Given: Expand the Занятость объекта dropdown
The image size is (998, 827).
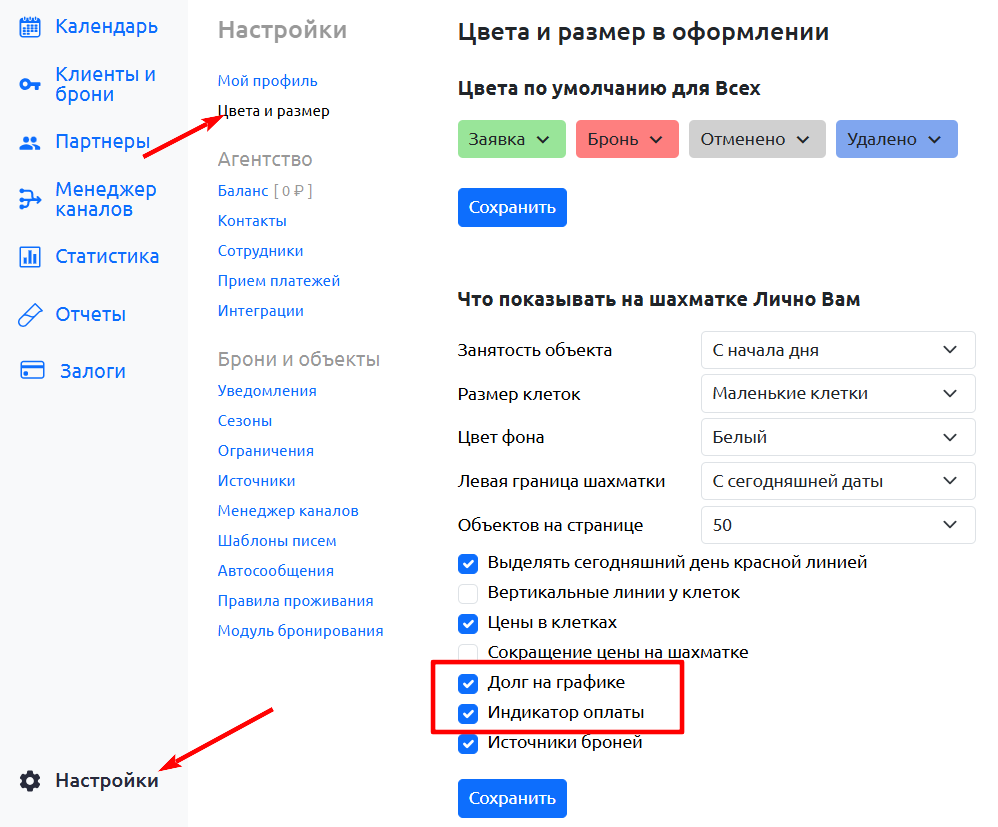Looking at the screenshot, I should [x=838, y=350].
